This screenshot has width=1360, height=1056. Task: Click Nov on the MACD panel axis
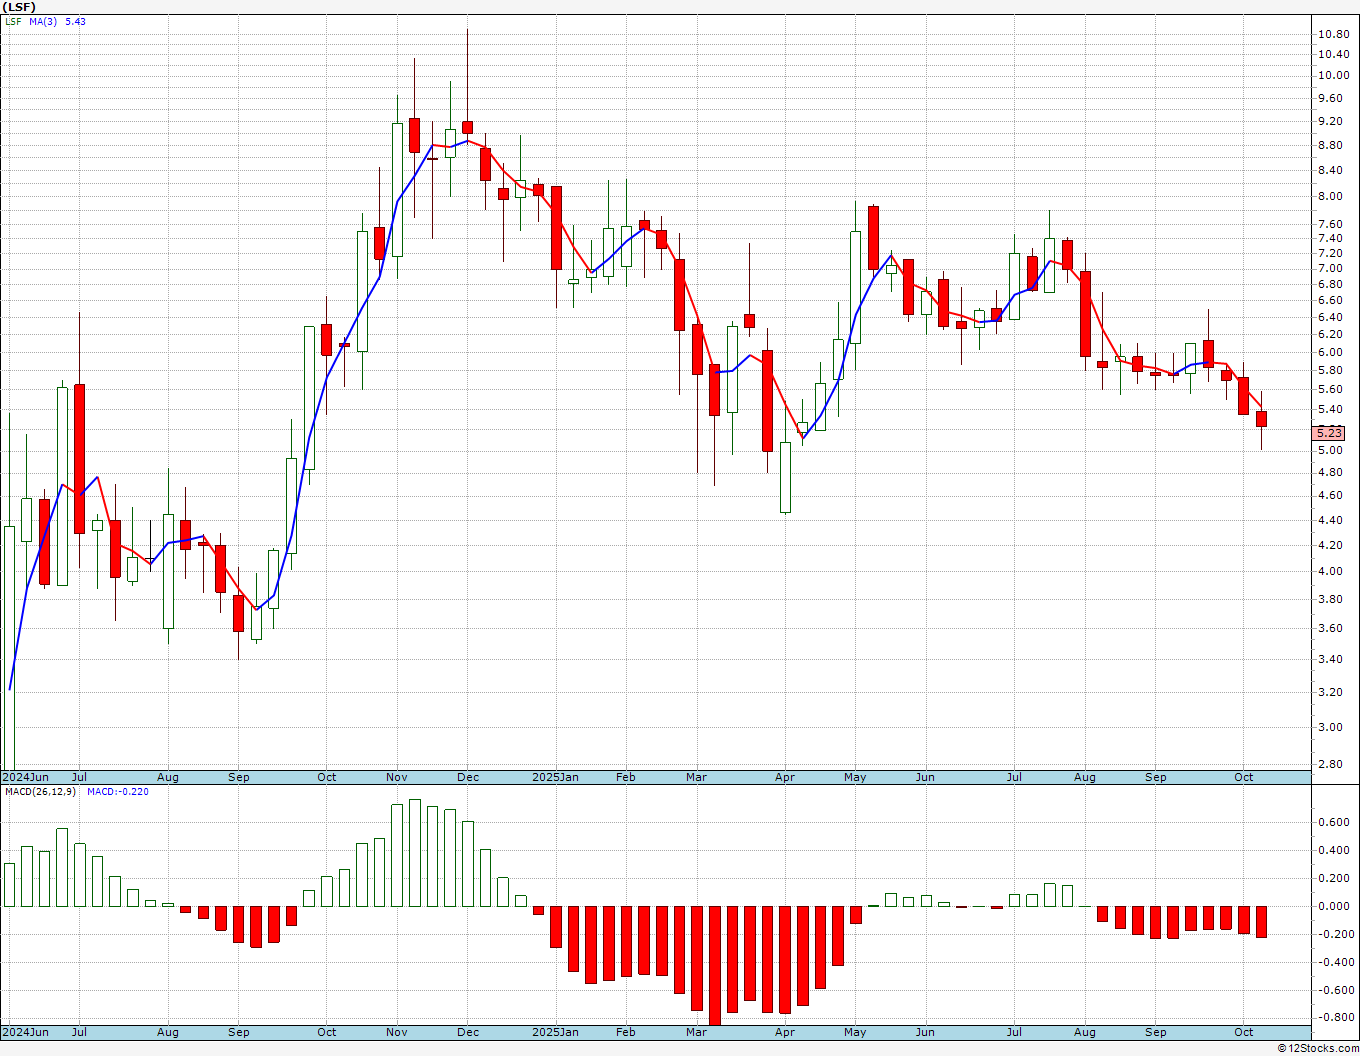point(397,1032)
